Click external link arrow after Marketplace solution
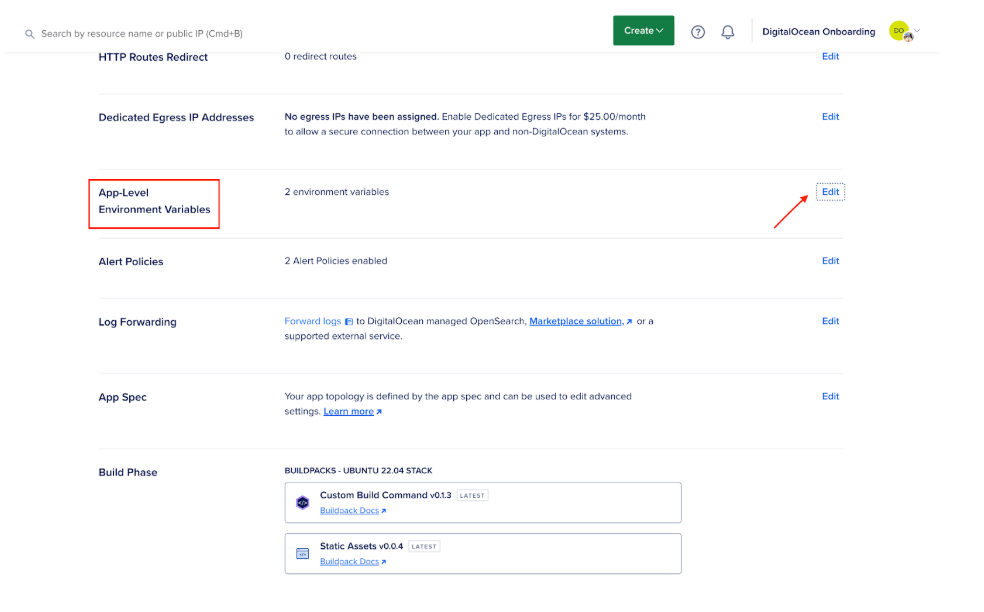 tap(629, 321)
